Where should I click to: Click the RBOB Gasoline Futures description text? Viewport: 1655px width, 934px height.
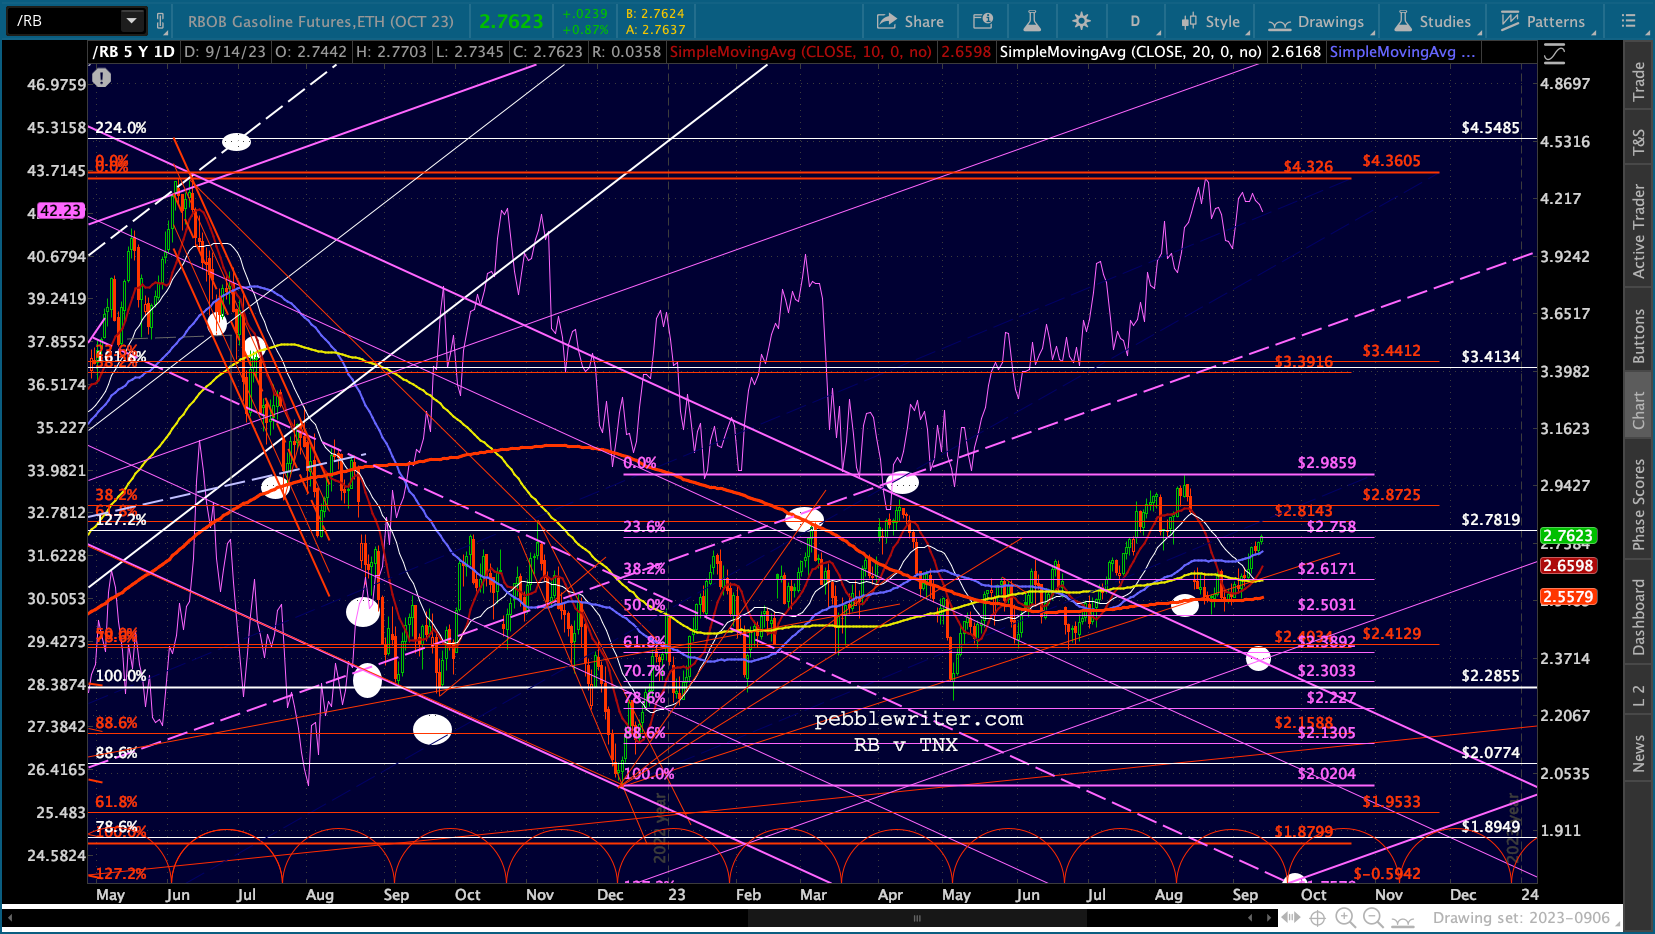tap(320, 21)
